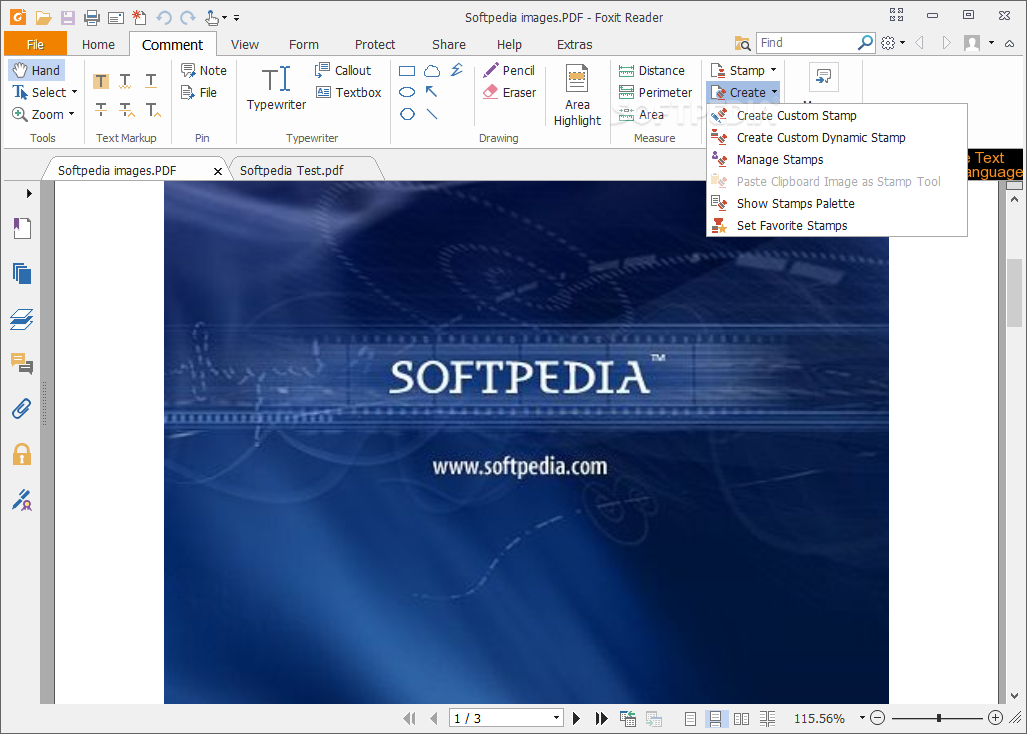Click the zoom out minus button
This screenshot has width=1027, height=734.
point(878,718)
